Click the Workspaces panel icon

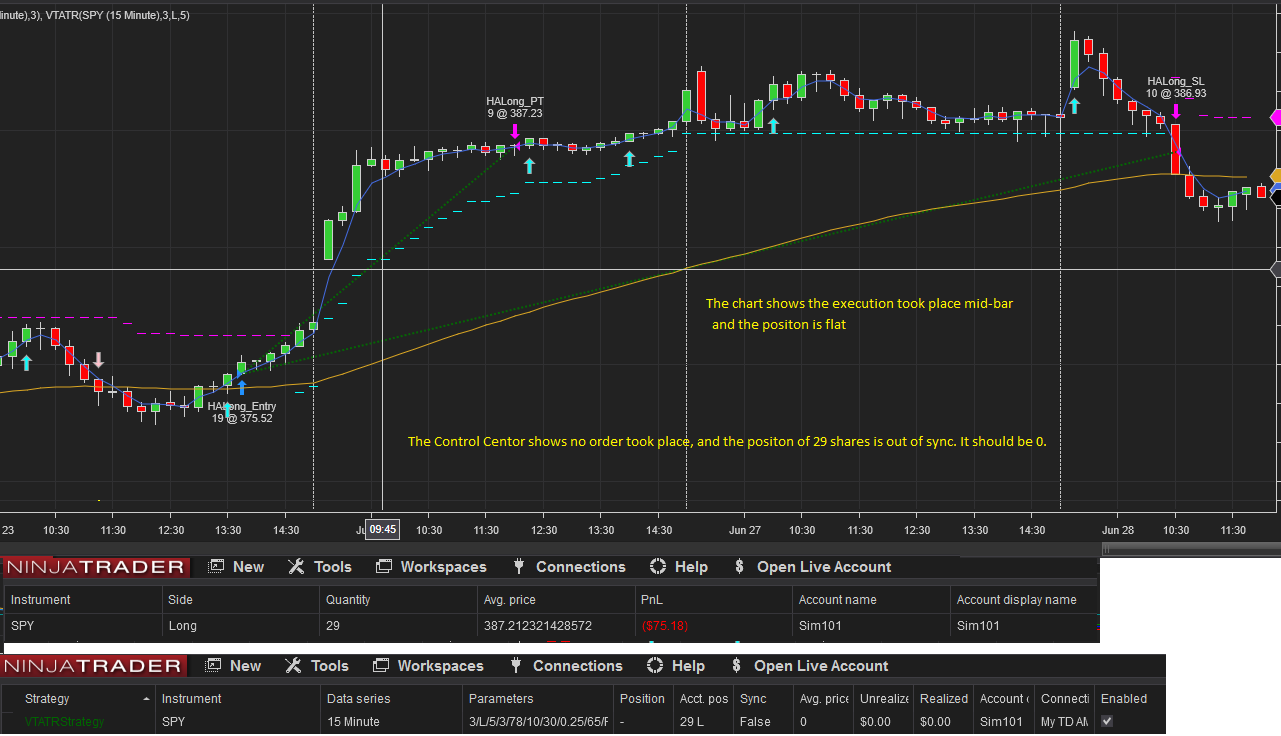click(383, 566)
